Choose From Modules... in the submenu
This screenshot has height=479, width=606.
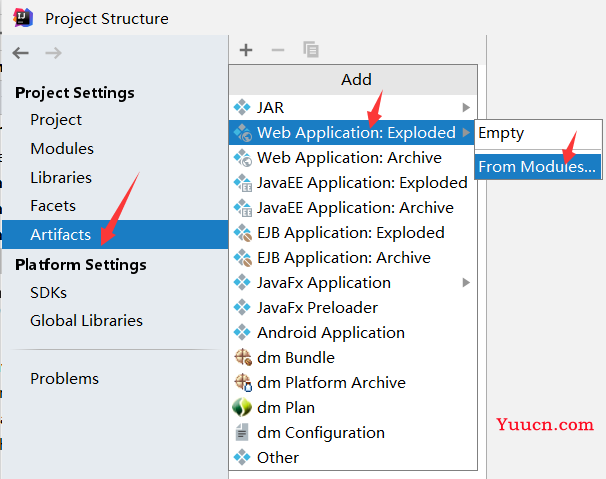click(x=538, y=167)
